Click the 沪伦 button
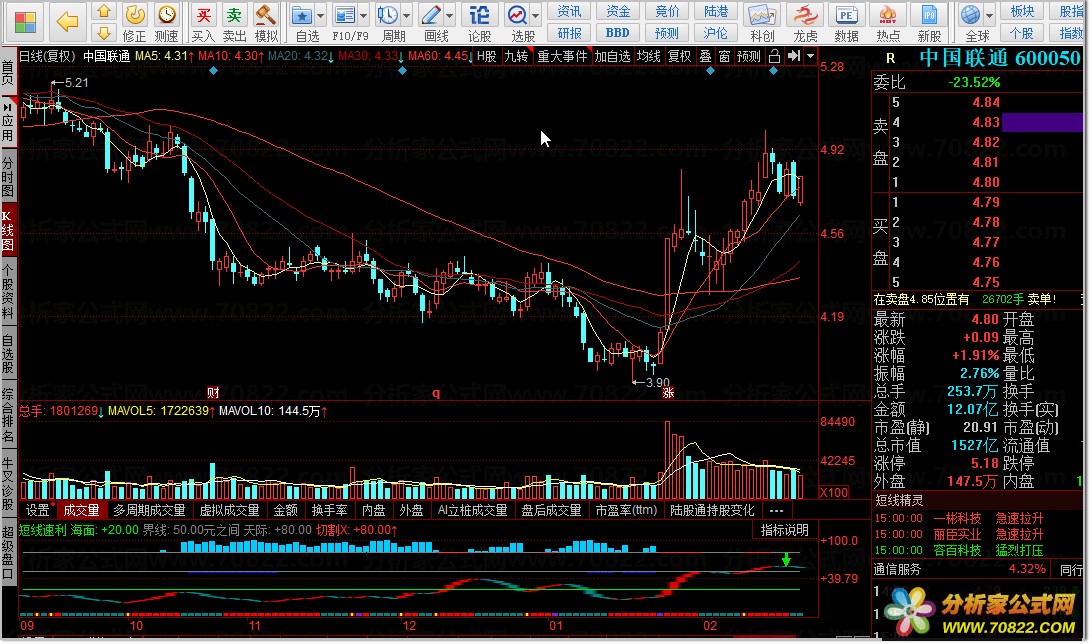 click(715, 33)
